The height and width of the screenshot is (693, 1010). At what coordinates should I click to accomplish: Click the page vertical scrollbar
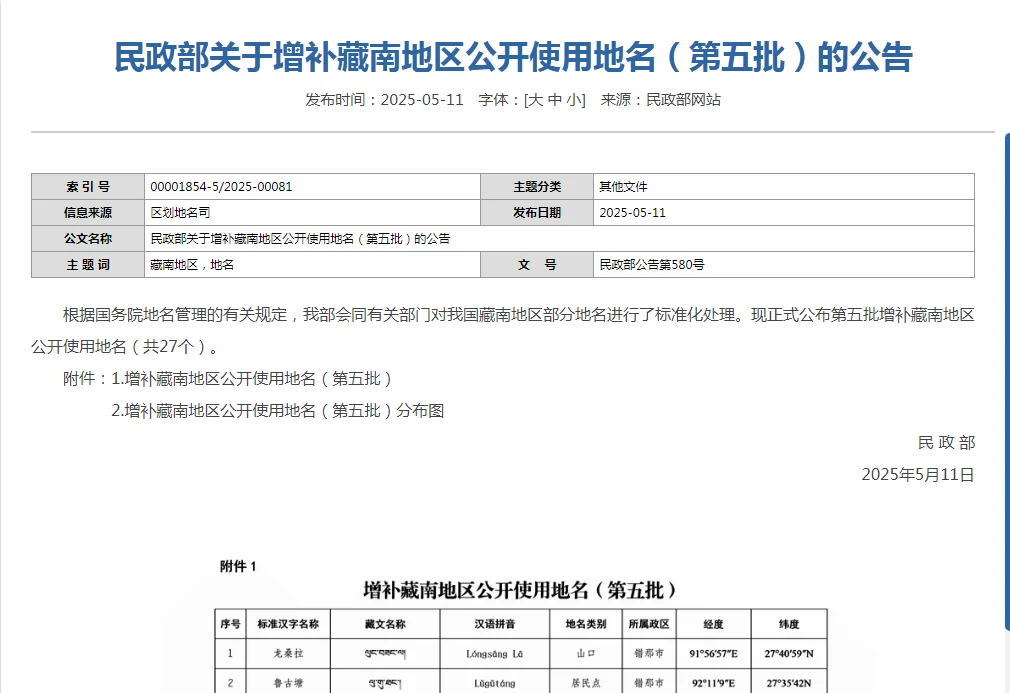(x=1007, y=381)
